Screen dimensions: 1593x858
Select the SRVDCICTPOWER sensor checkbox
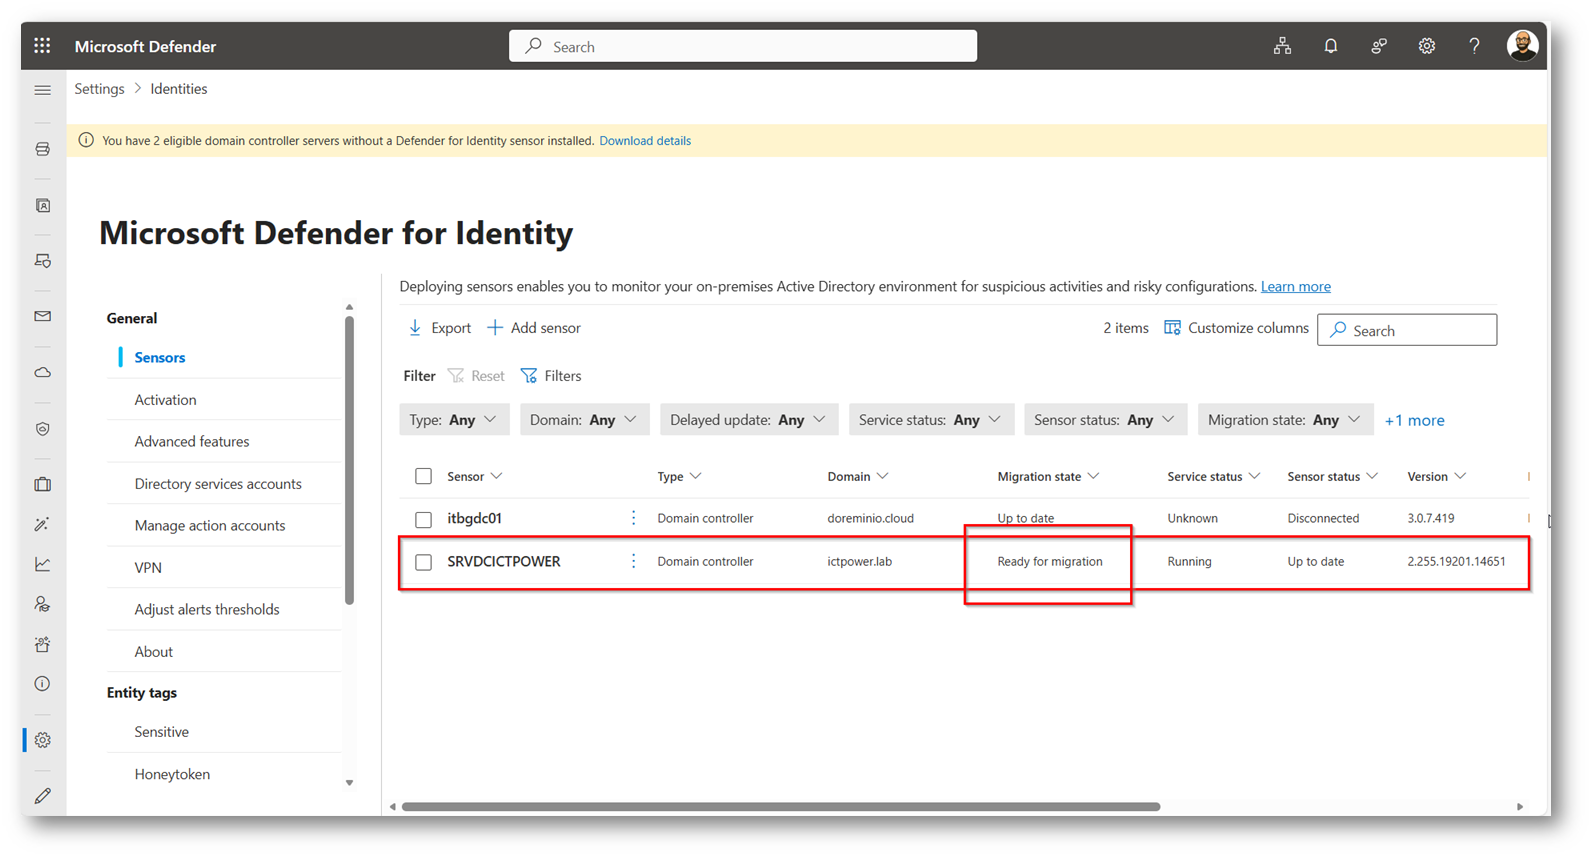(424, 562)
